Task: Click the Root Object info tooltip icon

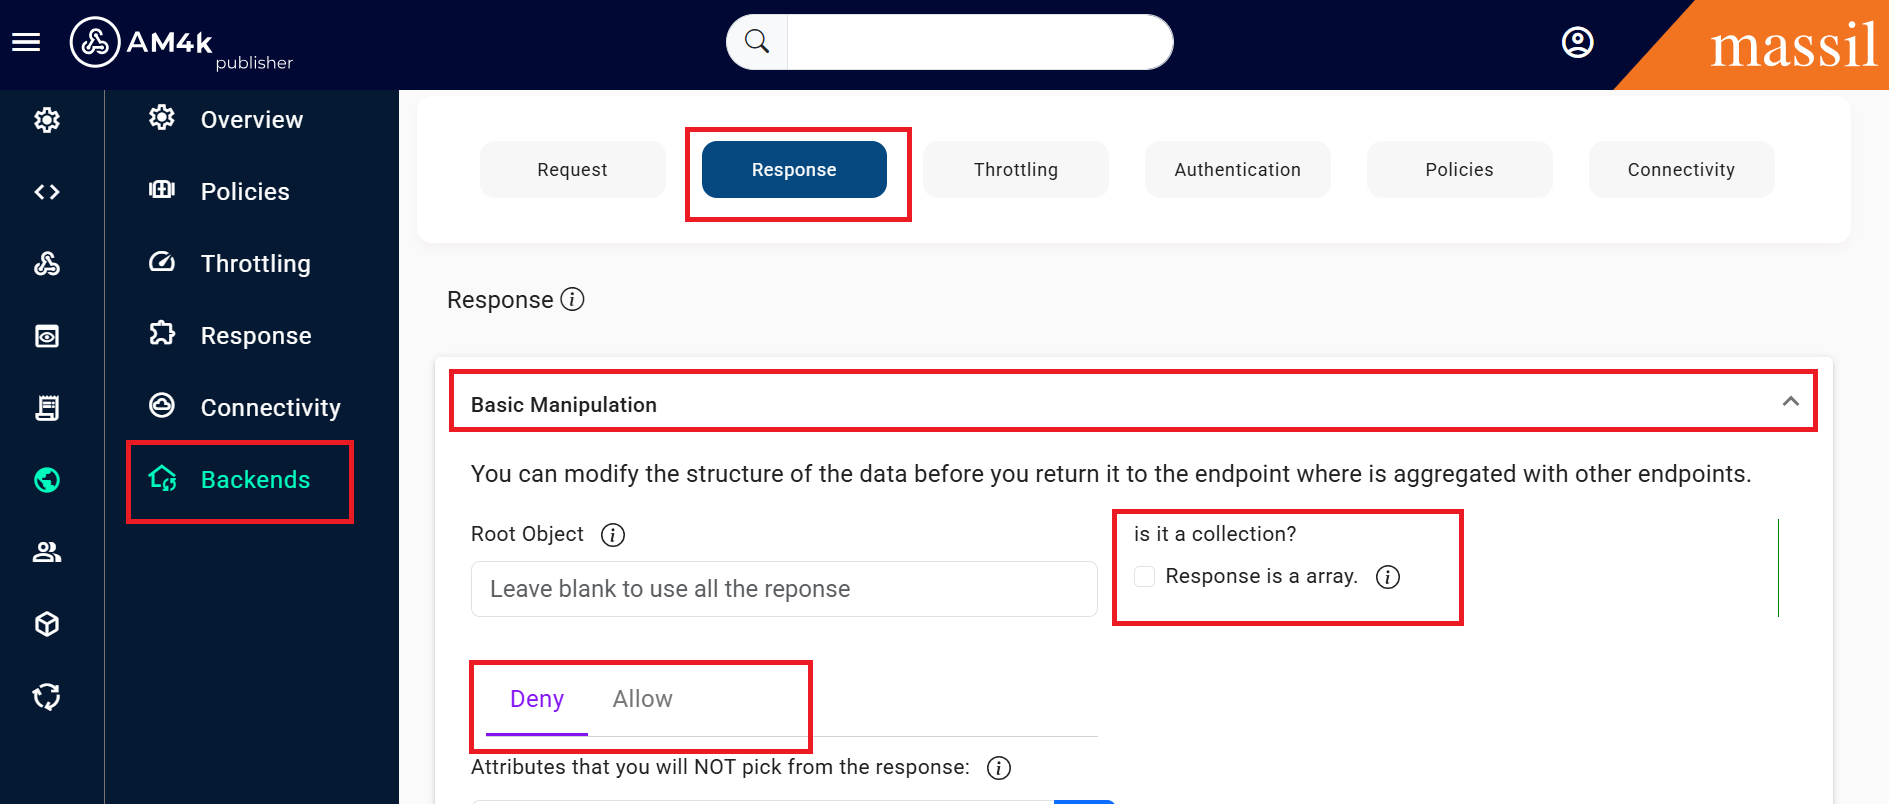Action: [x=612, y=534]
